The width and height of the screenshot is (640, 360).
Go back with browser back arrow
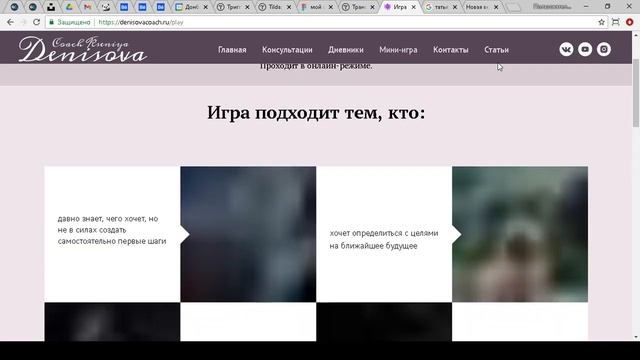tap(10, 22)
